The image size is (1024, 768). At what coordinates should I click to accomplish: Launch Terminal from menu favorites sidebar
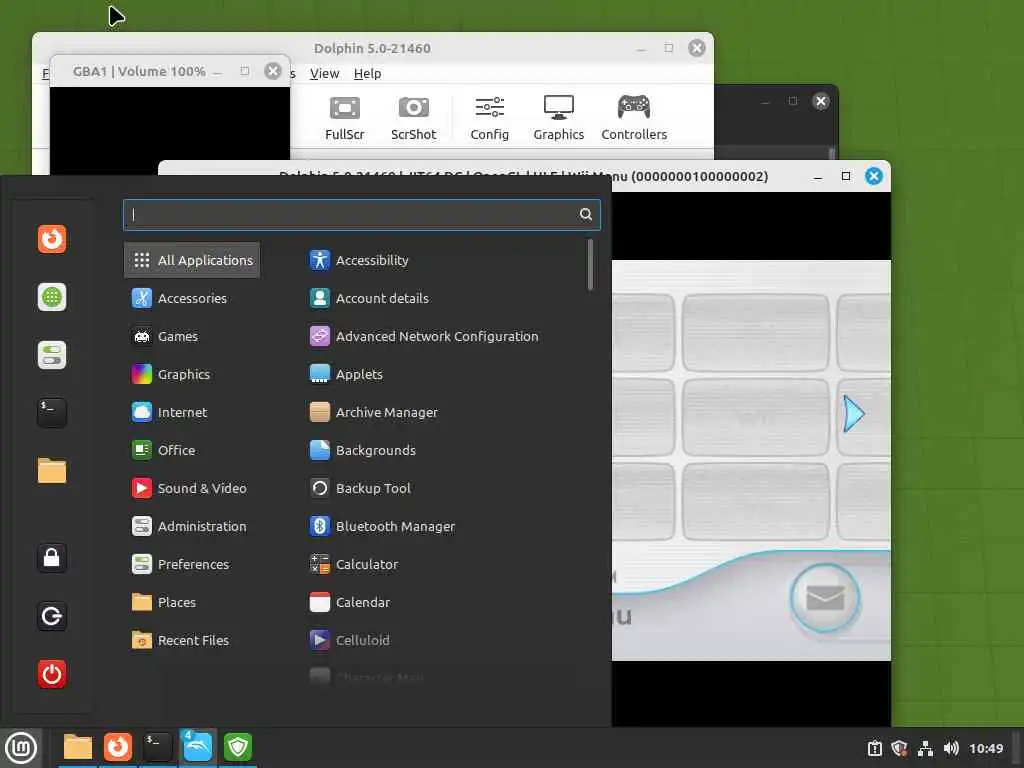[52, 413]
